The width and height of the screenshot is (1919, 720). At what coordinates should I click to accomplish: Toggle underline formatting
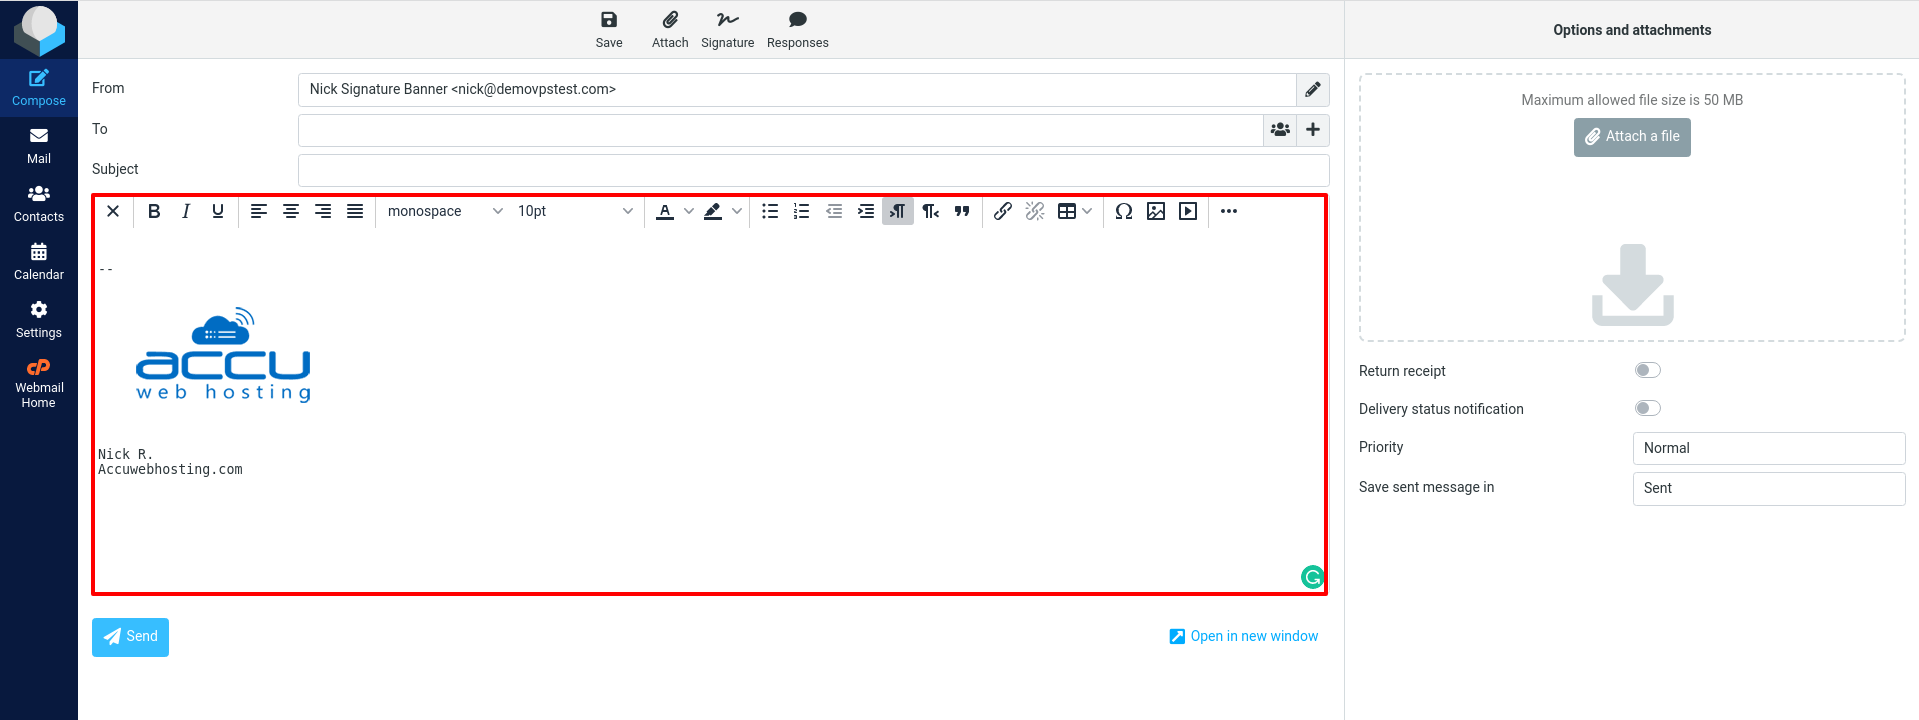coord(218,211)
